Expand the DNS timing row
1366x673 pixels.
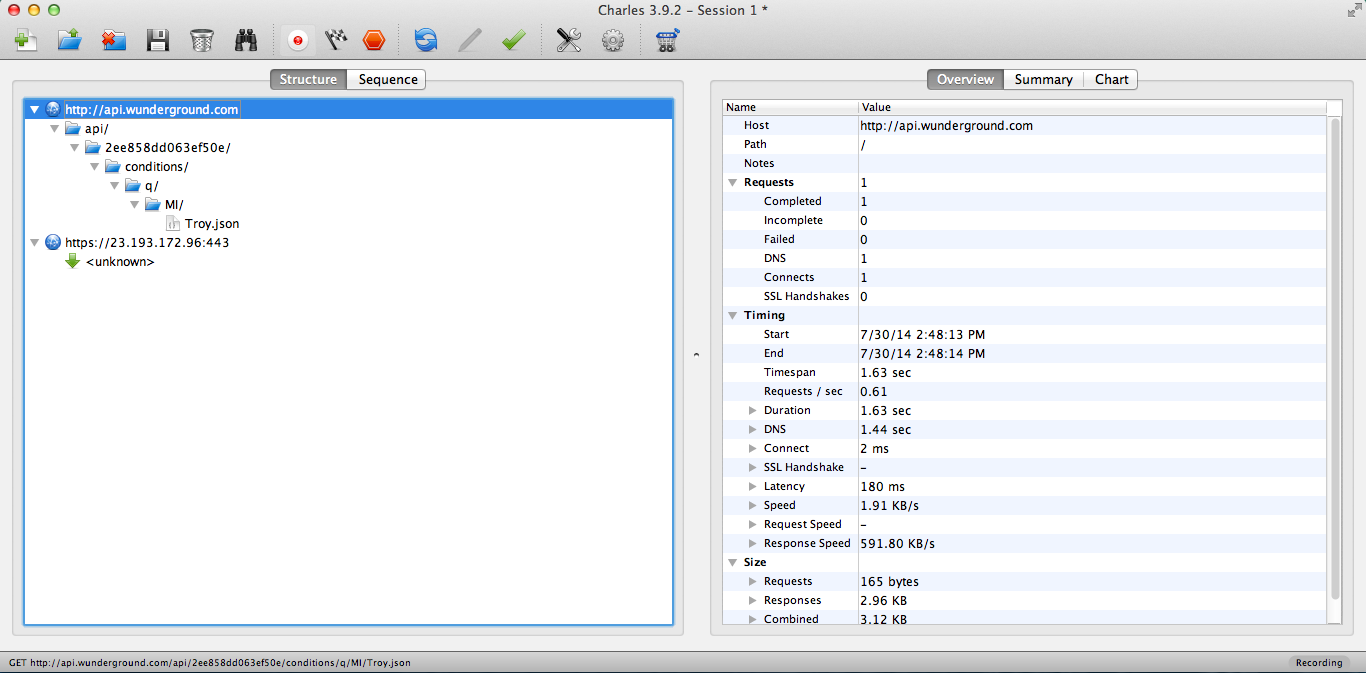click(x=753, y=430)
